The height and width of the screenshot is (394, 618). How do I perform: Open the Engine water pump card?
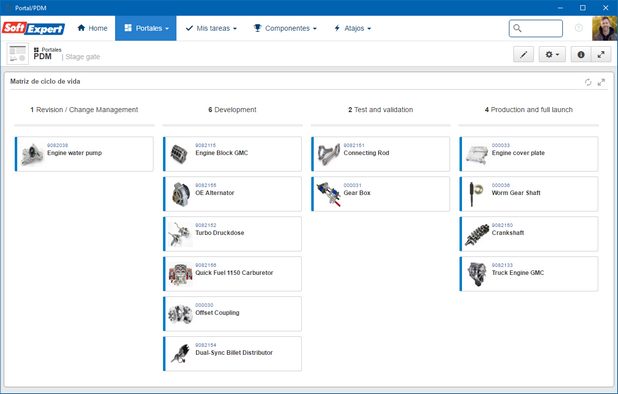point(84,154)
